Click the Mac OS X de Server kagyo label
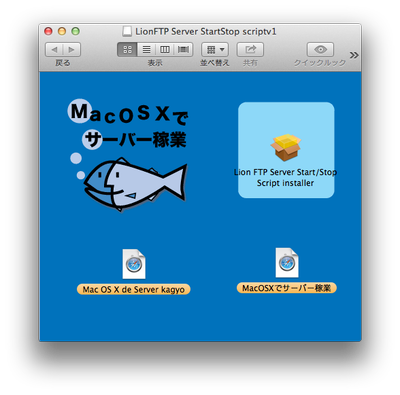The width and height of the screenshot is (400, 395). 134,289
